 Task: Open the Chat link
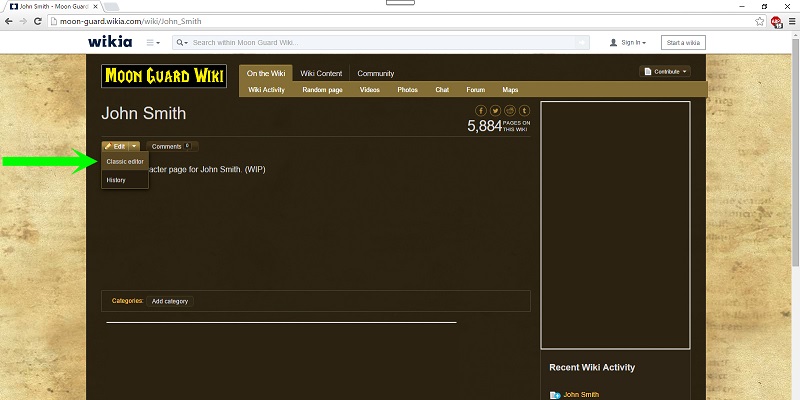[x=442, y=90]
